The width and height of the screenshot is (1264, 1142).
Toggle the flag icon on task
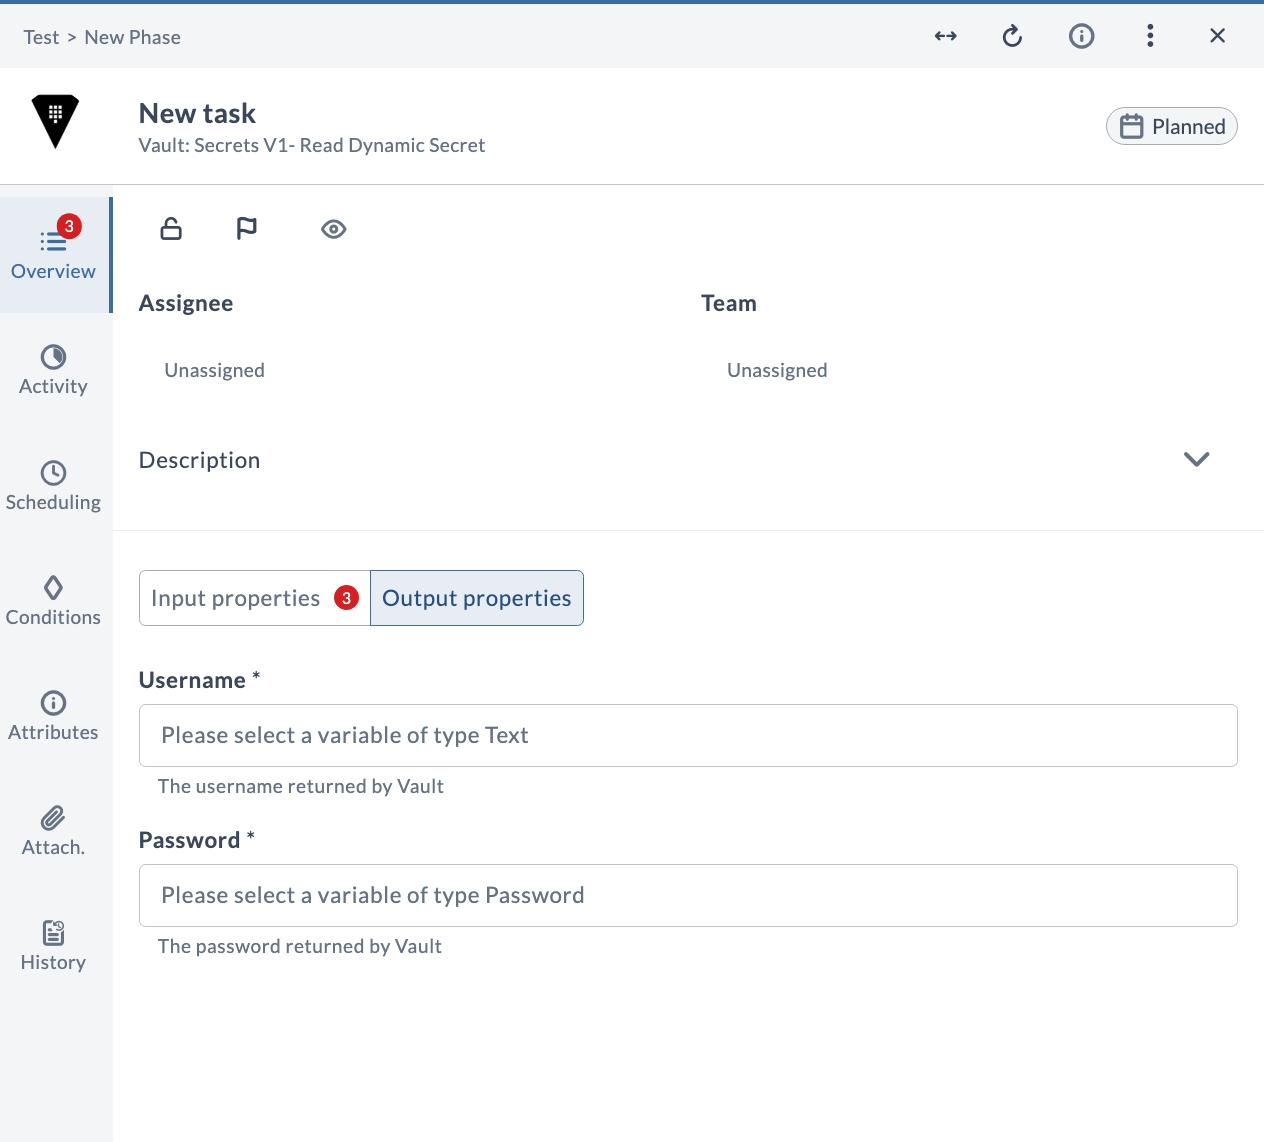(246, 229)
